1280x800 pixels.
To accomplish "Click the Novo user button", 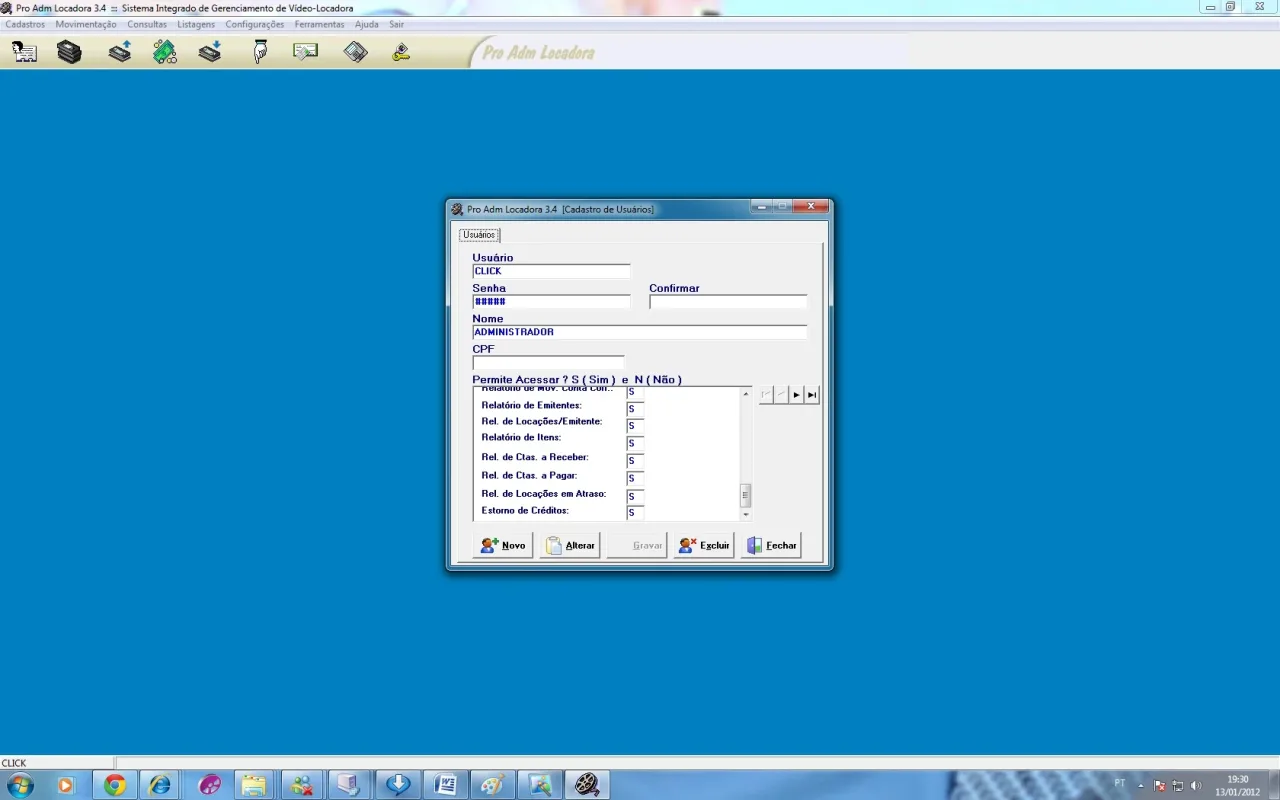I will coord(503,545).
